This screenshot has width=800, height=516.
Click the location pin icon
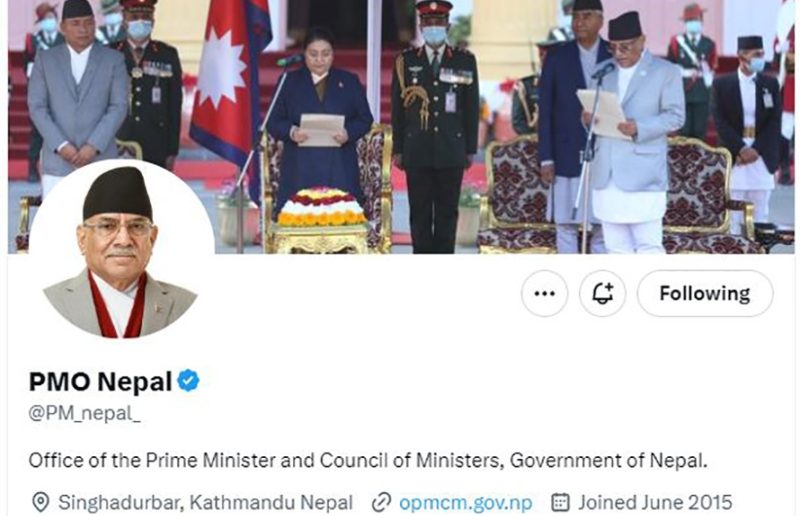point(40,503)
